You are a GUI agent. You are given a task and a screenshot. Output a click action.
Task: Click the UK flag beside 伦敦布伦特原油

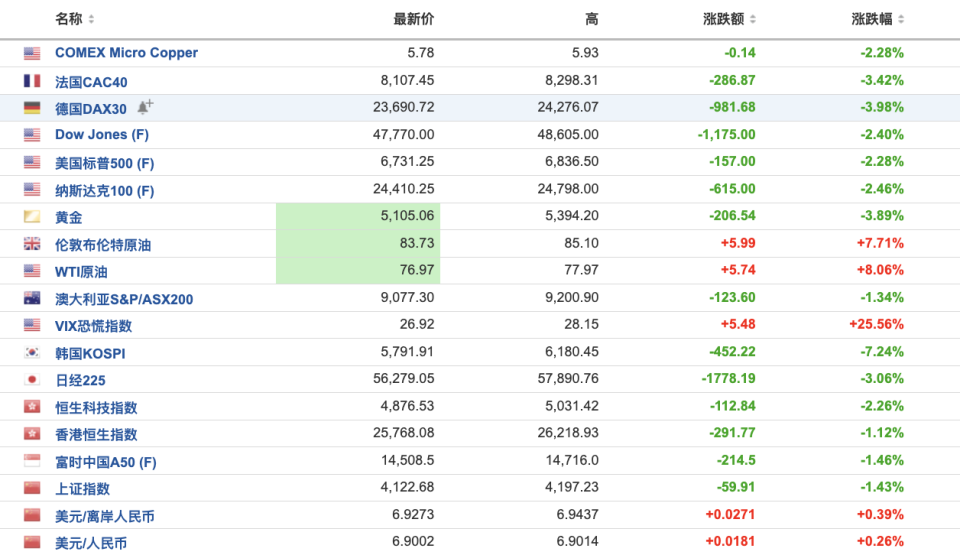[32, 244]
